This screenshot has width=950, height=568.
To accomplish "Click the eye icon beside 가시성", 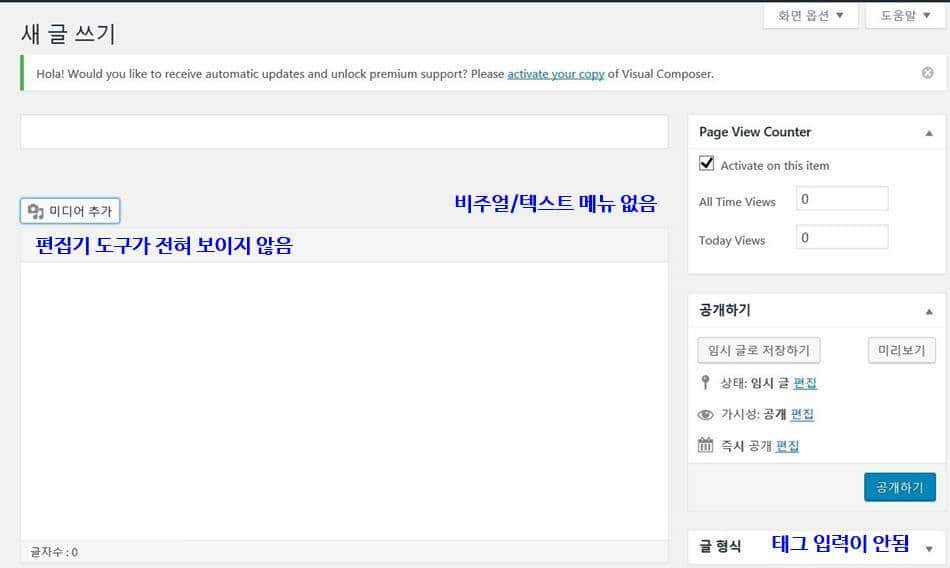I will 705,415.
